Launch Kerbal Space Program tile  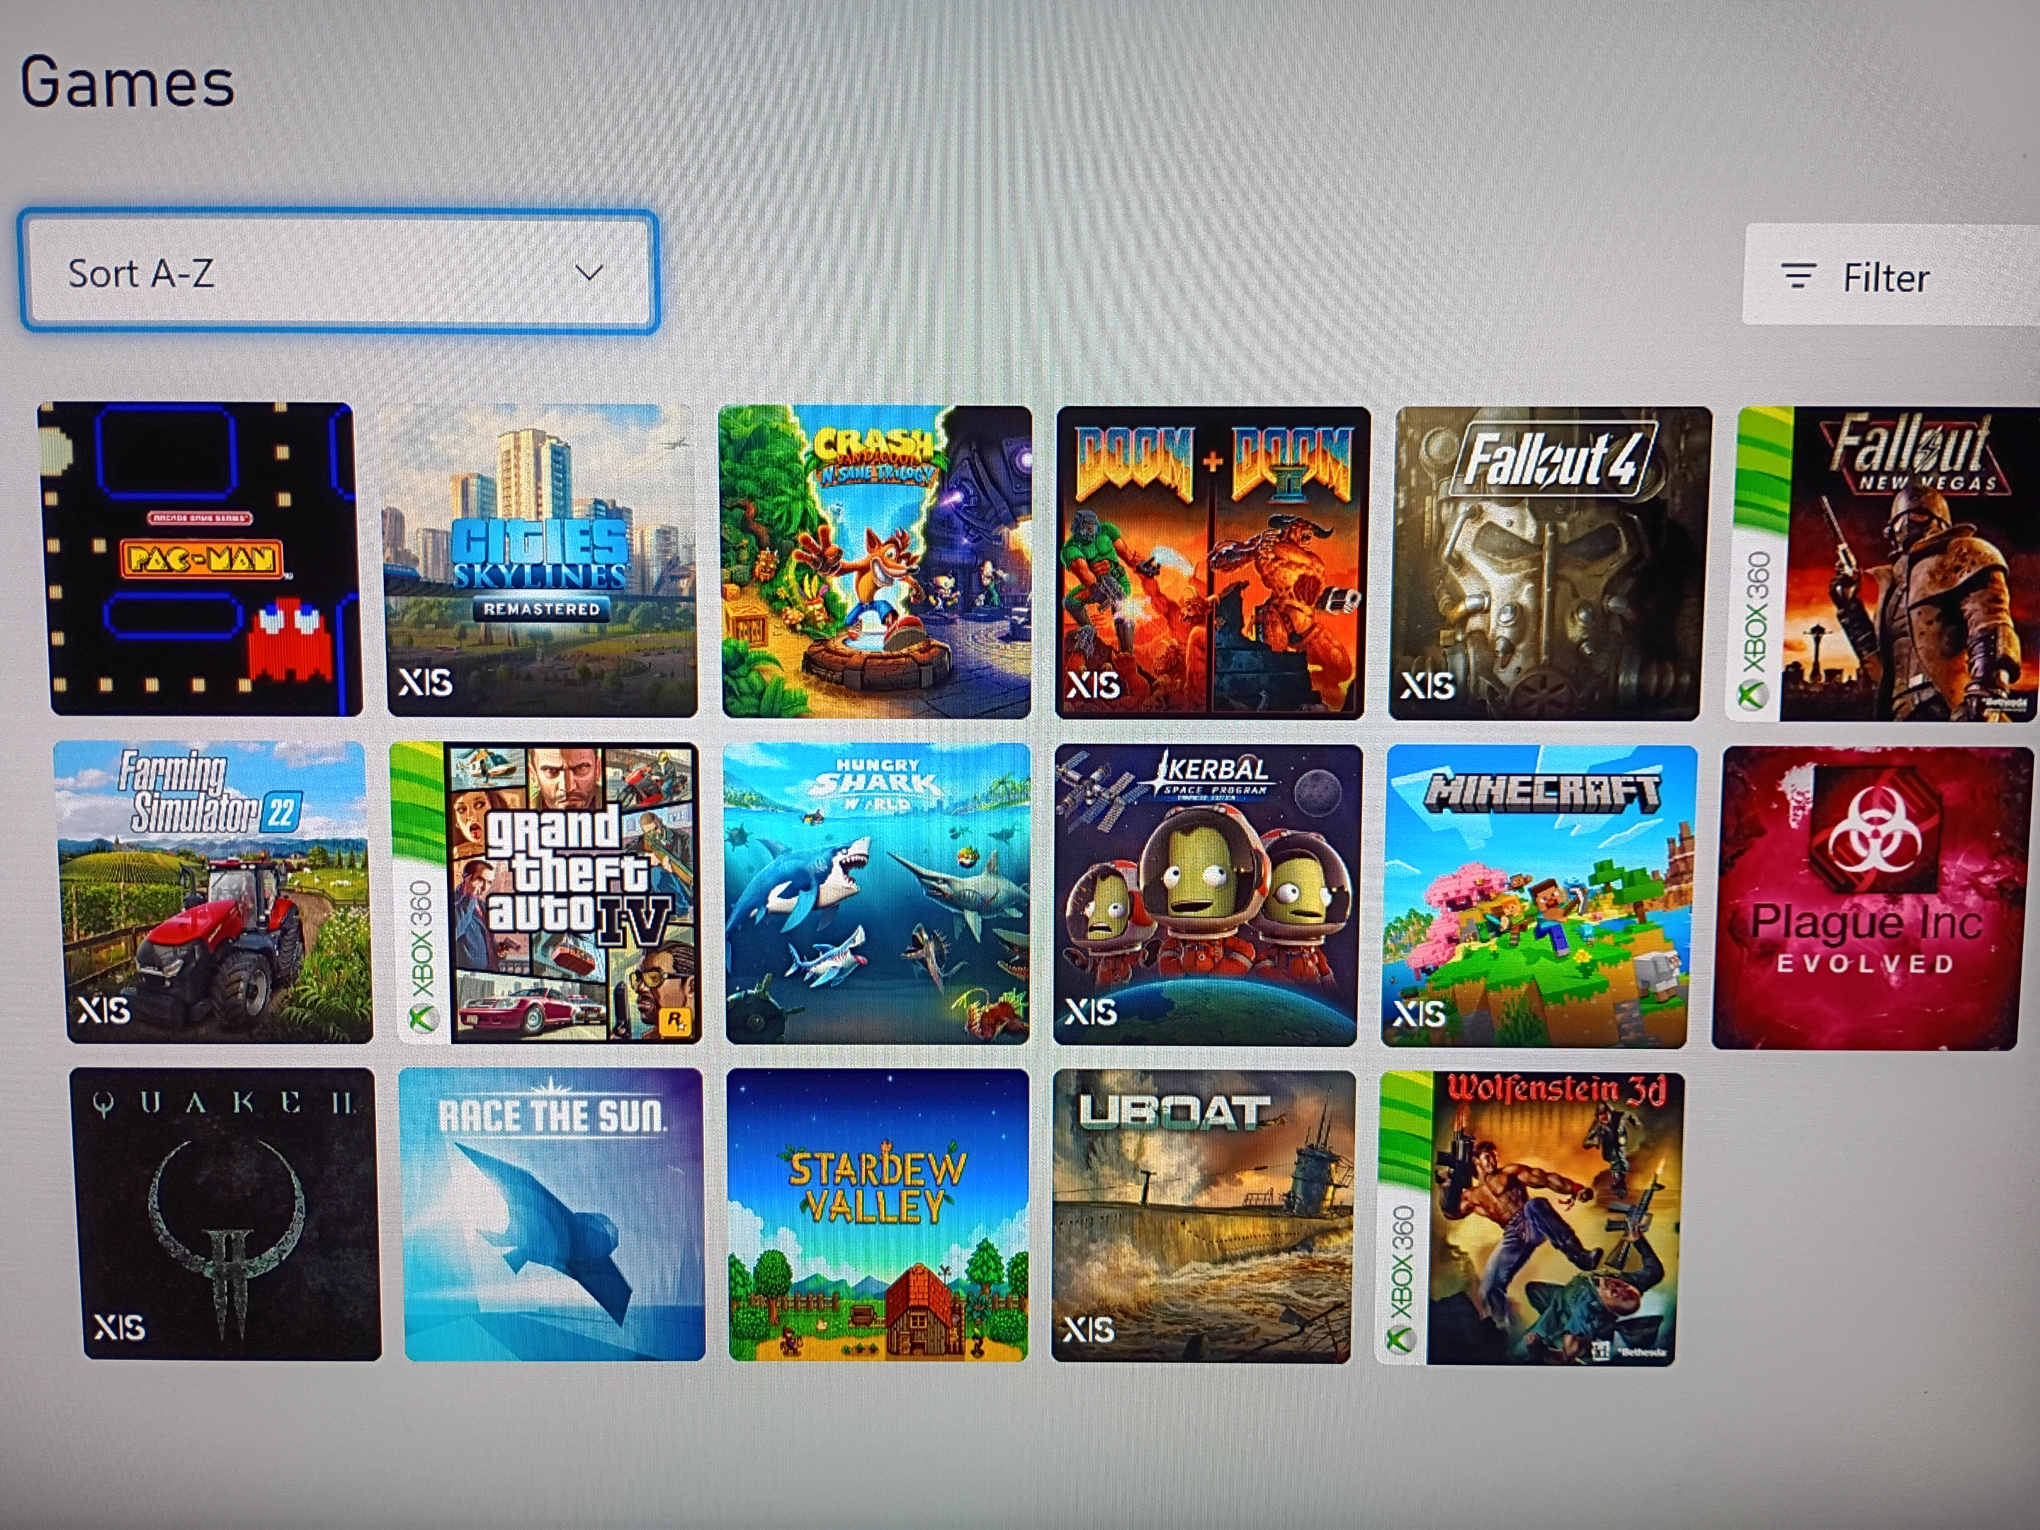[1207, 895]
